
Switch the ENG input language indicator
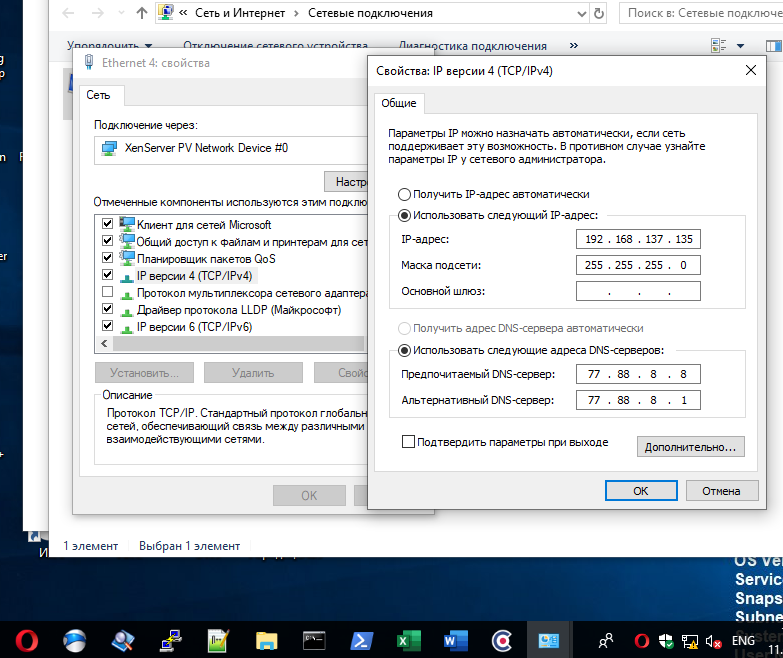pyautogui.click(x=743, y=641)
